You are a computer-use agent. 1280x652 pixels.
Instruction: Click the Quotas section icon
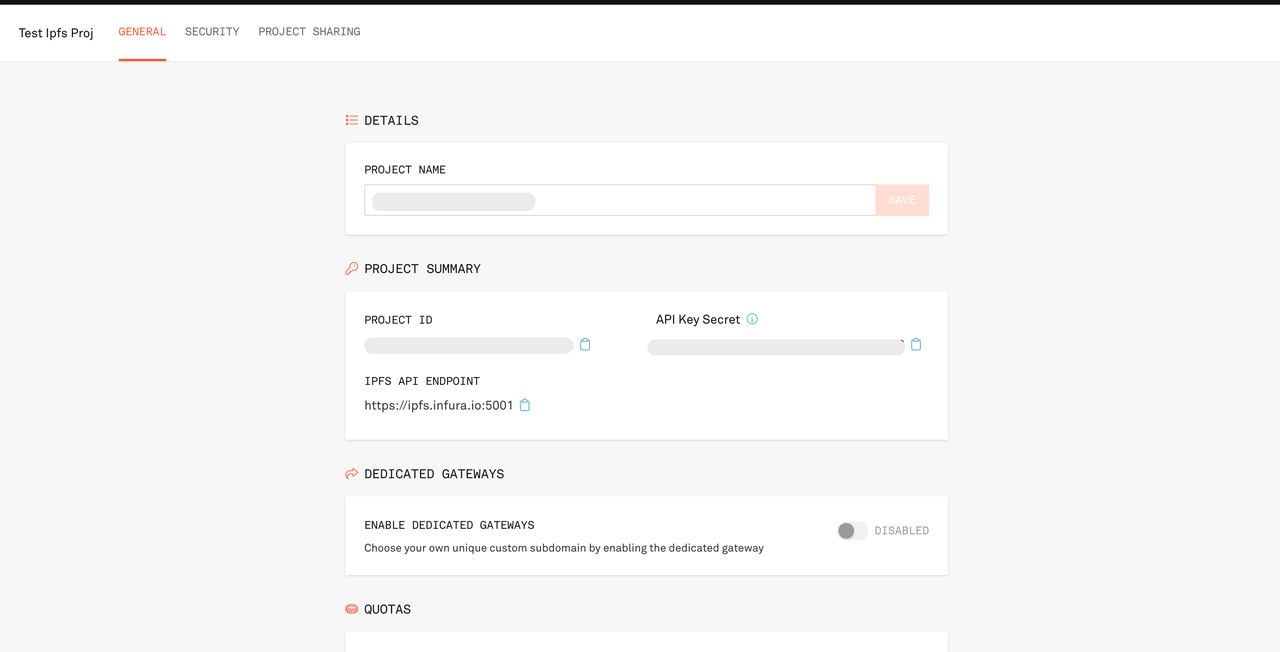click(x=352, y=609)
